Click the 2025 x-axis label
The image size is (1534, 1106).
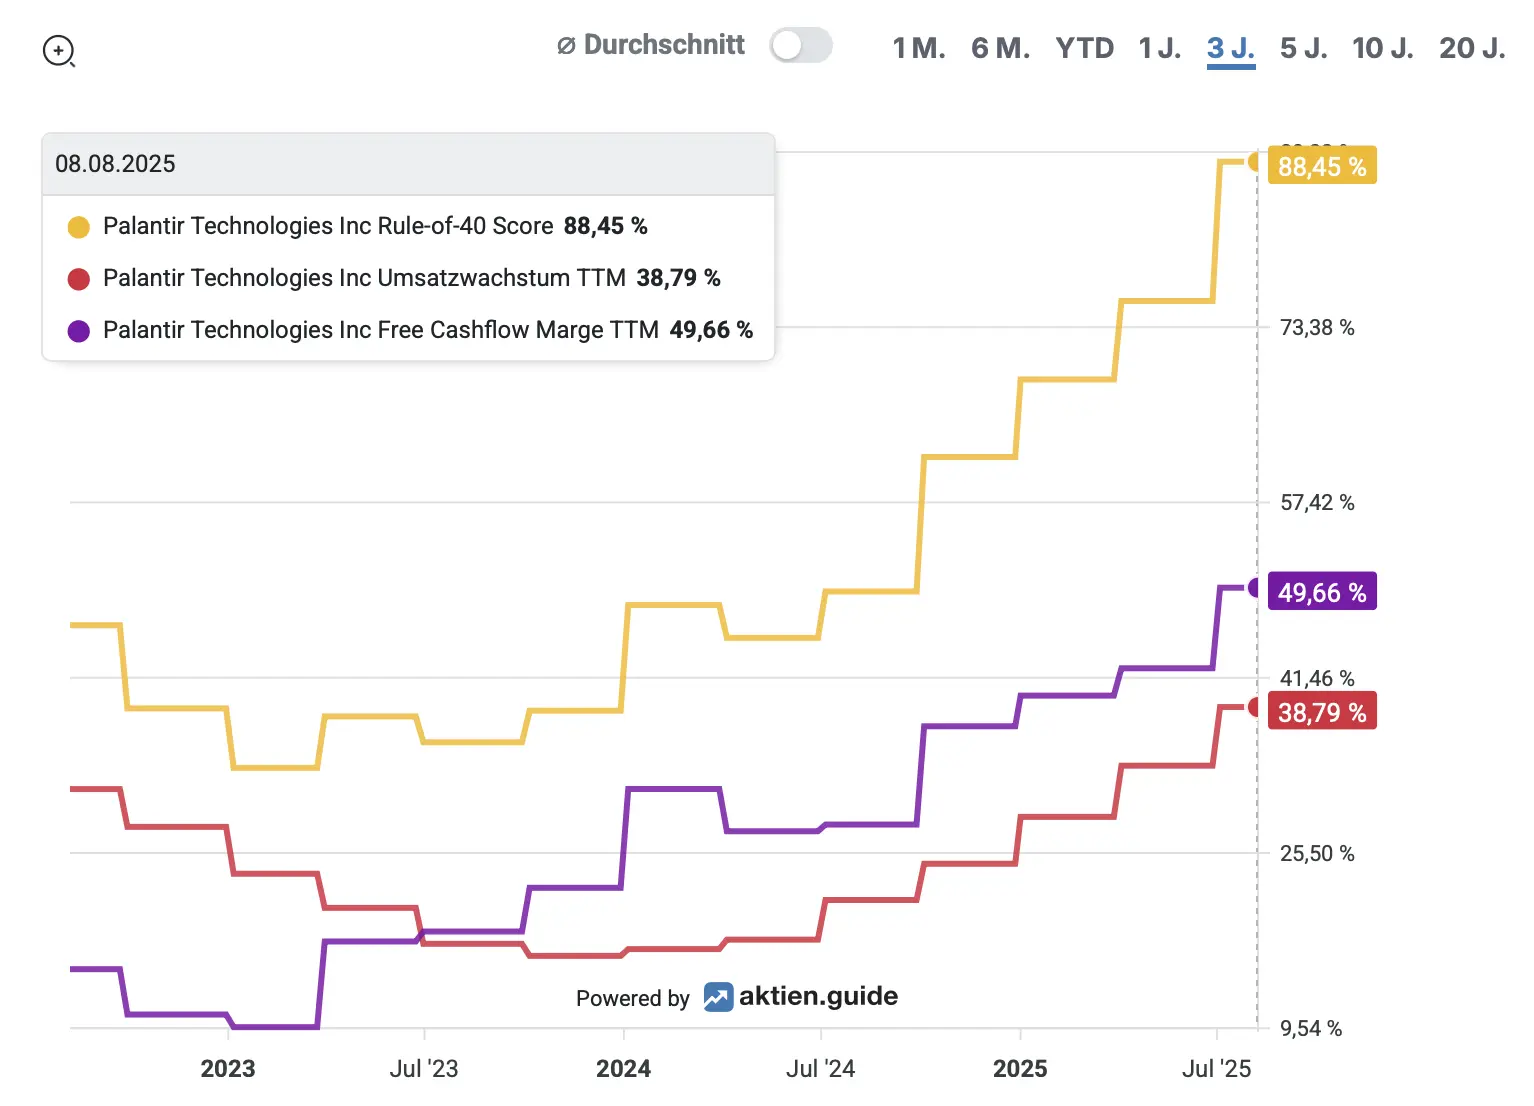[x=1020, y=1068]
